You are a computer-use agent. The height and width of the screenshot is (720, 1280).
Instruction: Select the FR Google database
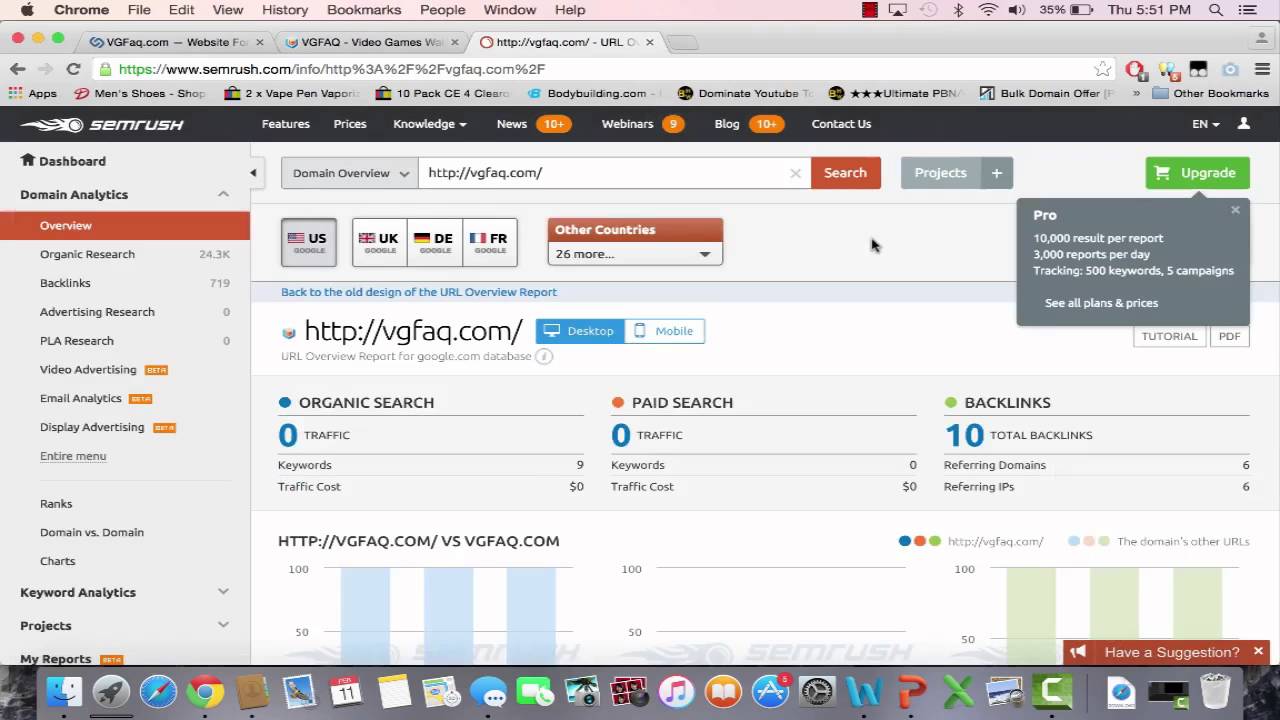pyautogui.click(x=490, y=242)
